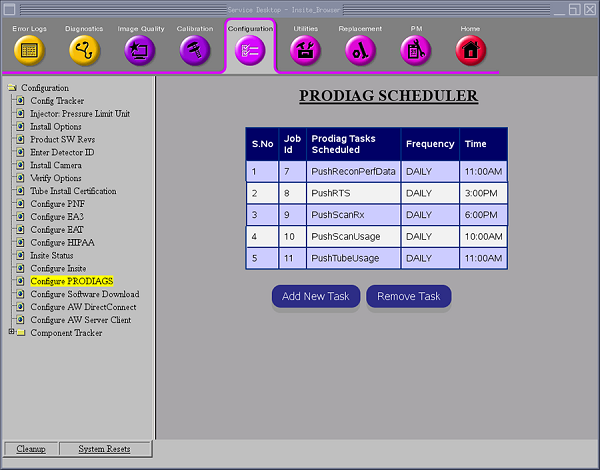Collapse the Configuration root folder
The width and height of the screenshot is (600, 470).
point(12,88)
